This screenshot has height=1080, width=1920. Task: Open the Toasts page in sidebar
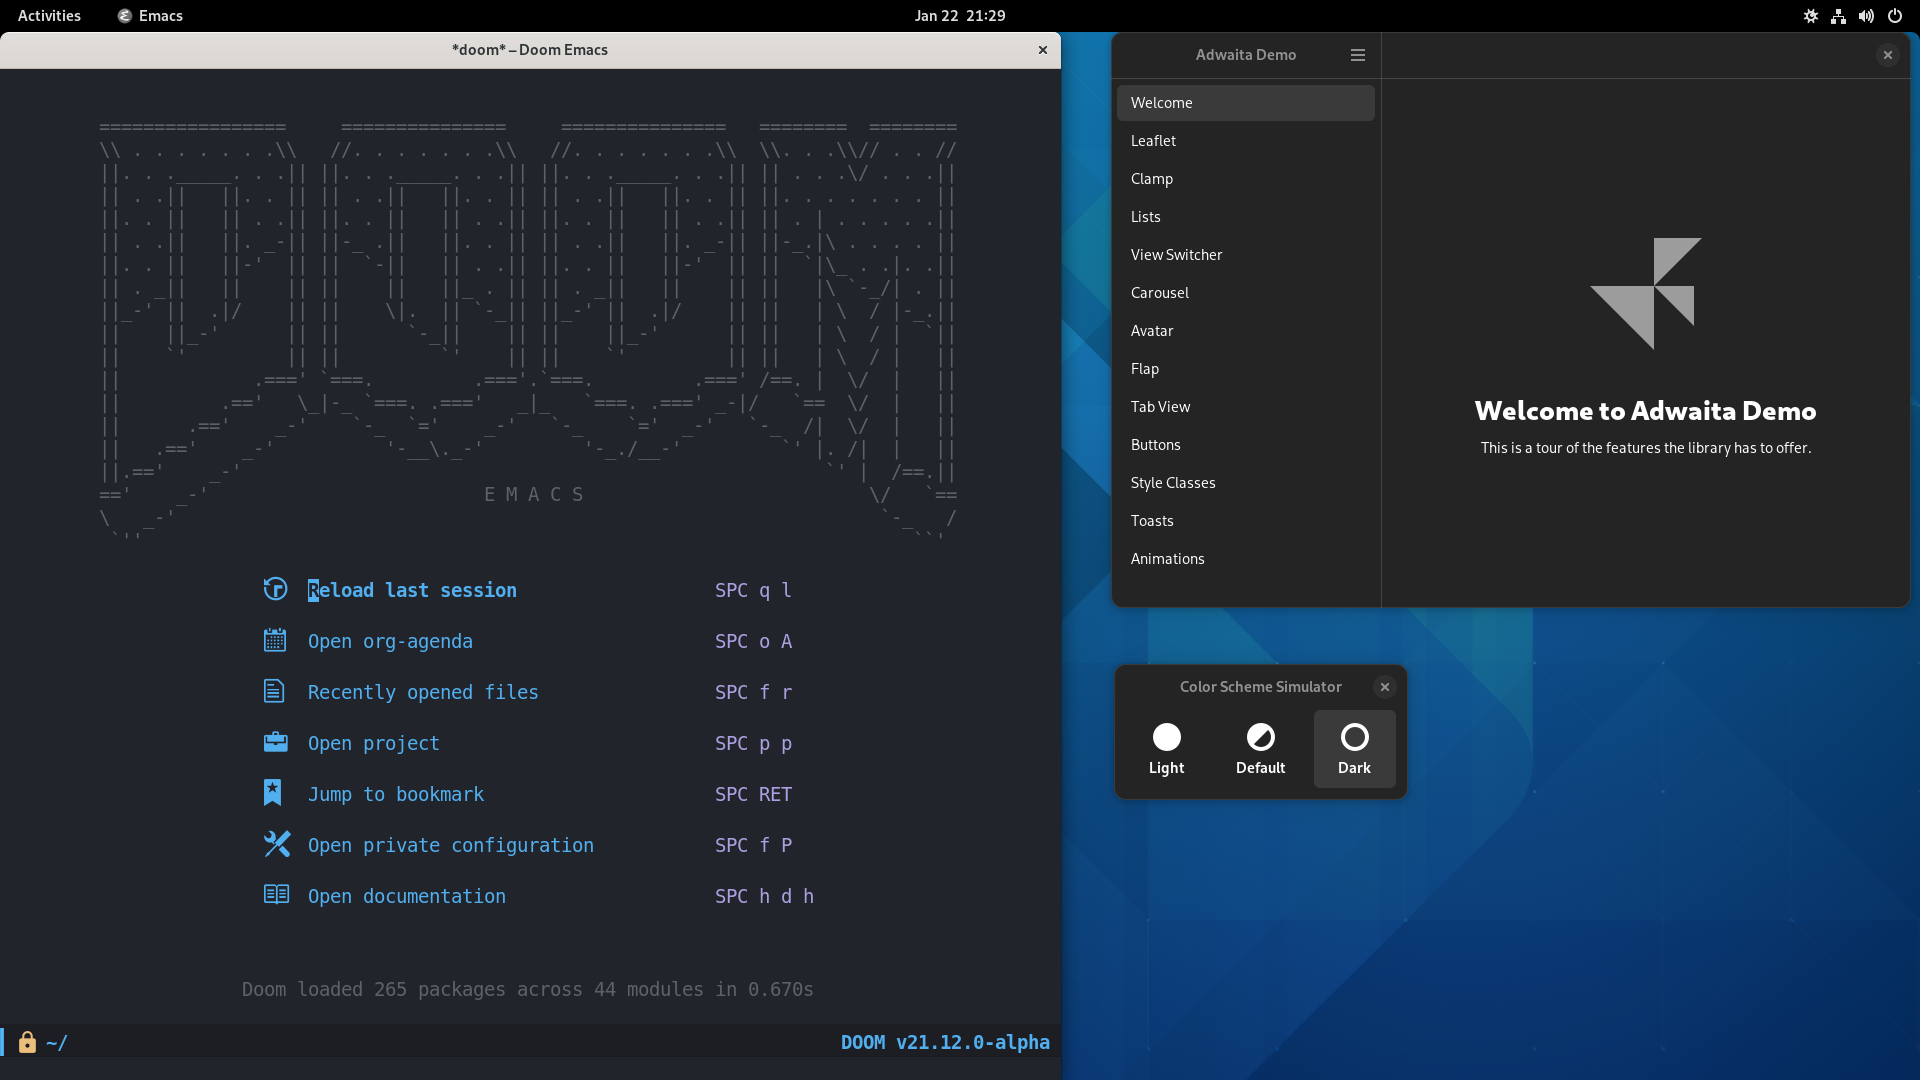(x=1245, y=521)
